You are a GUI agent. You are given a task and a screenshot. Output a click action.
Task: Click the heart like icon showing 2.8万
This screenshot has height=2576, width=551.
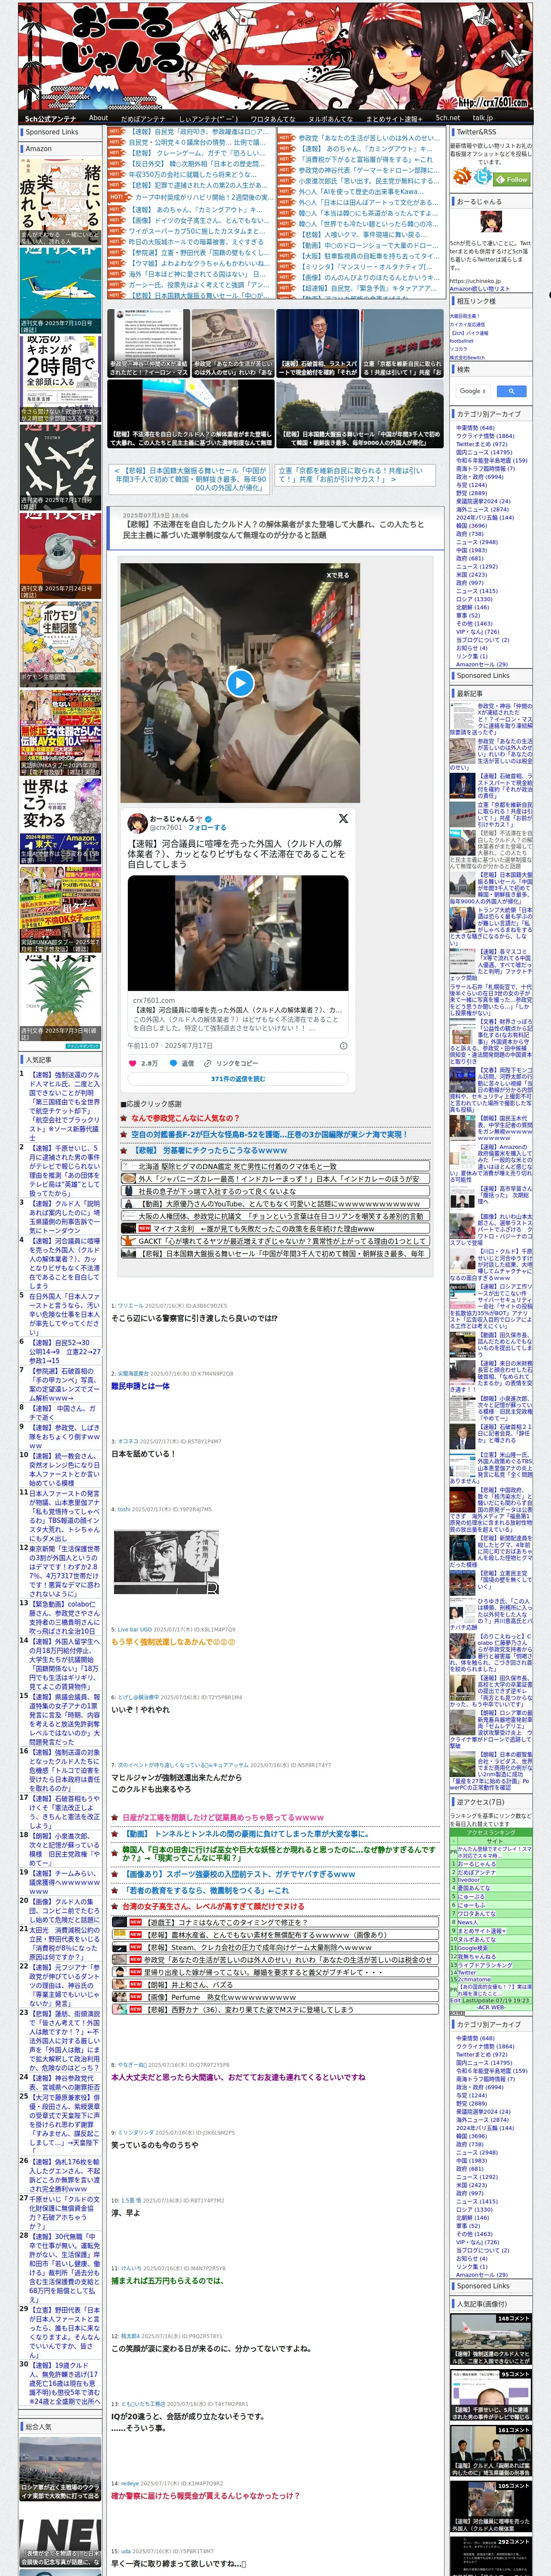pyautogui.click(x=133, y=1063)
